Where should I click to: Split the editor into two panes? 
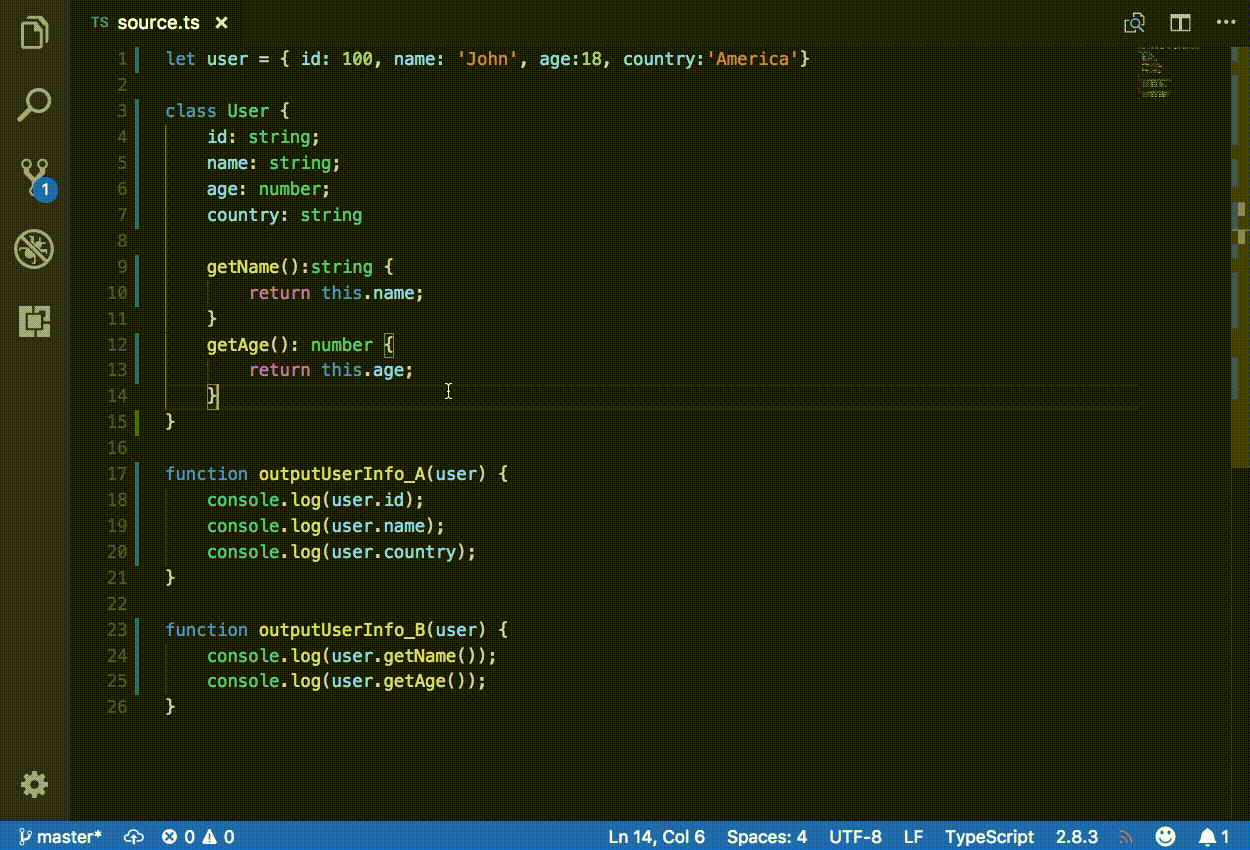pos(1180,22)
